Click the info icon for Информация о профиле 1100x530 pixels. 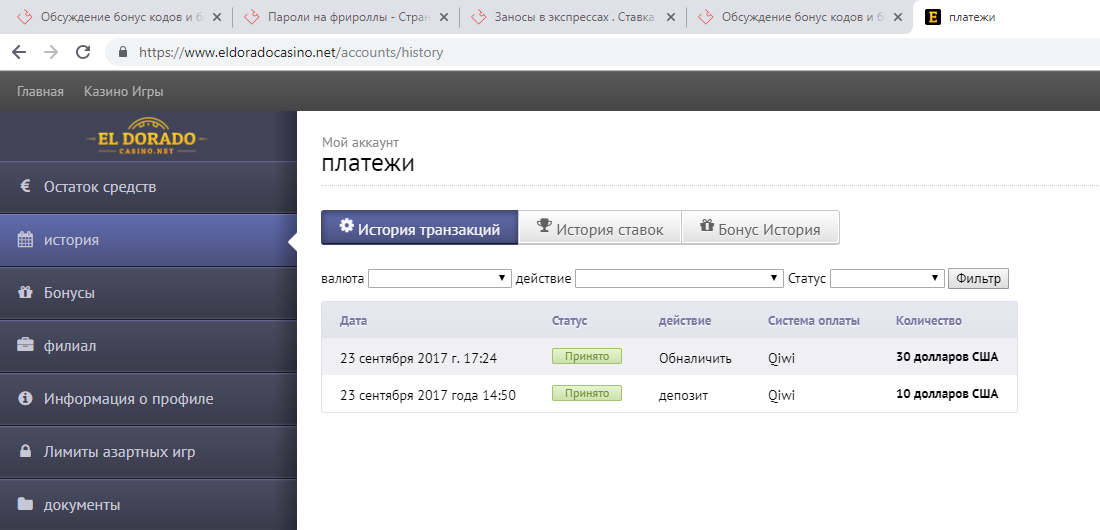25,399
